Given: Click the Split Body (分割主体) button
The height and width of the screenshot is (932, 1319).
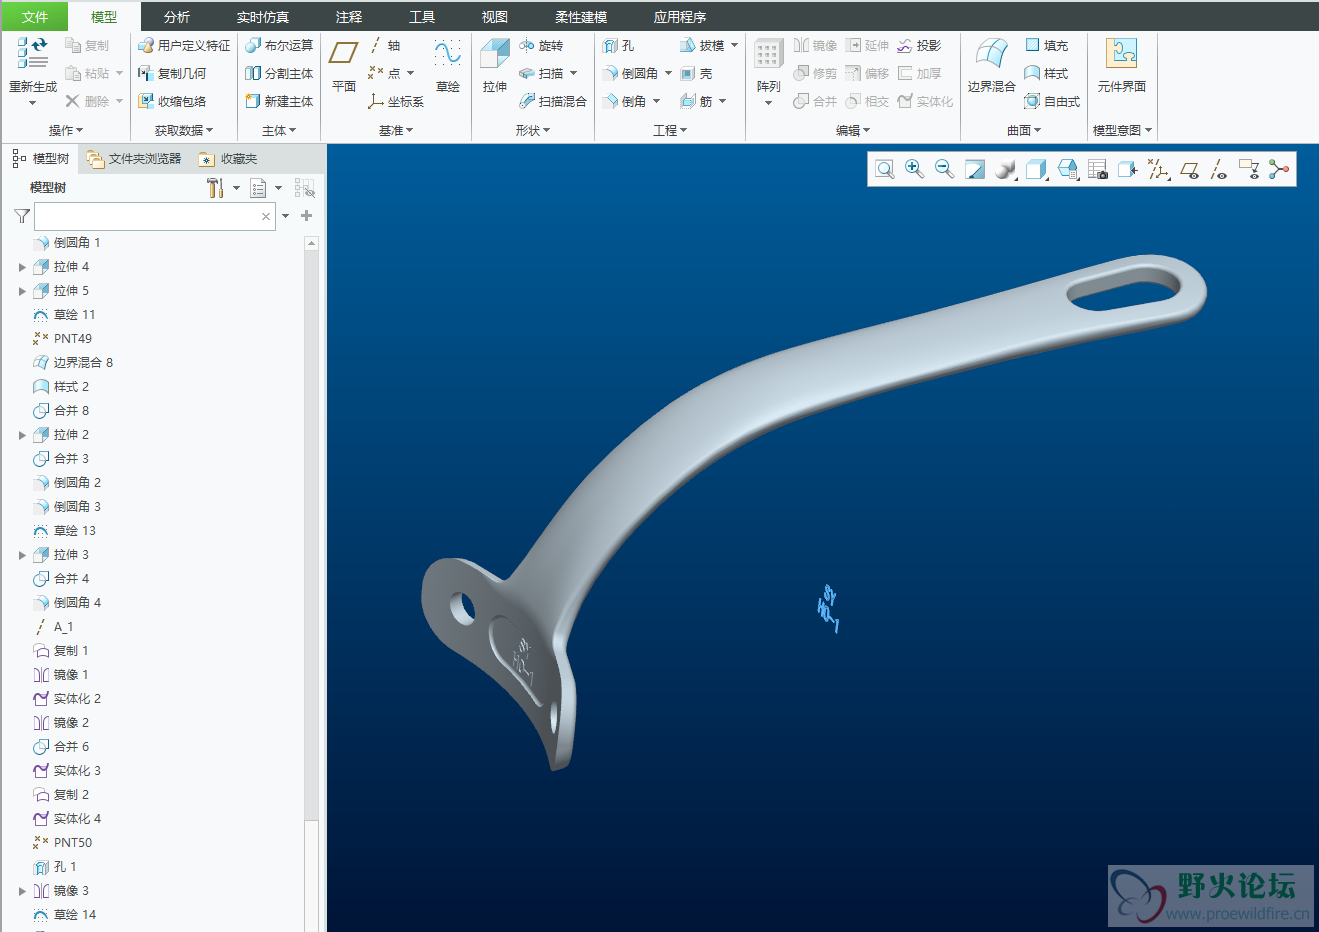Looking at the screenshot, I should tap(279, 74).
